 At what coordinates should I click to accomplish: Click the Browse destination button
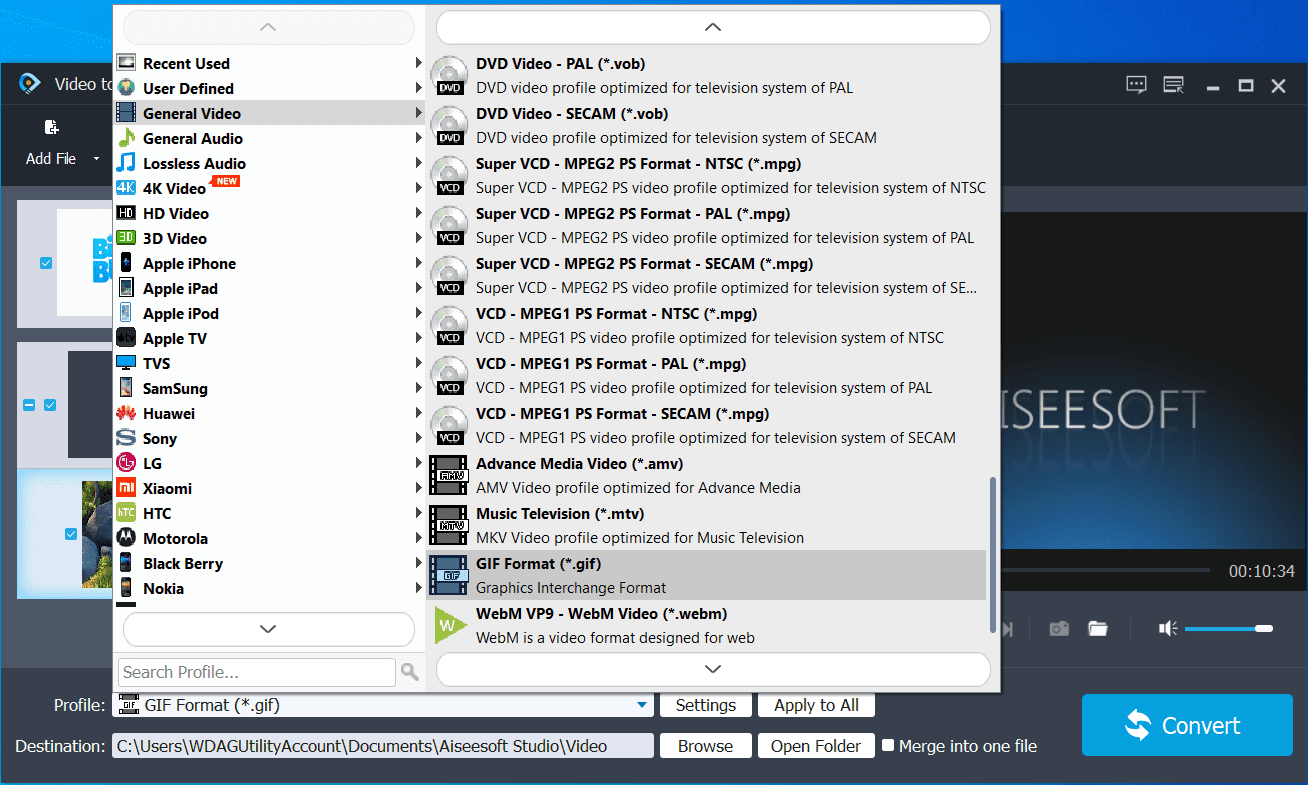click(706, 746)
